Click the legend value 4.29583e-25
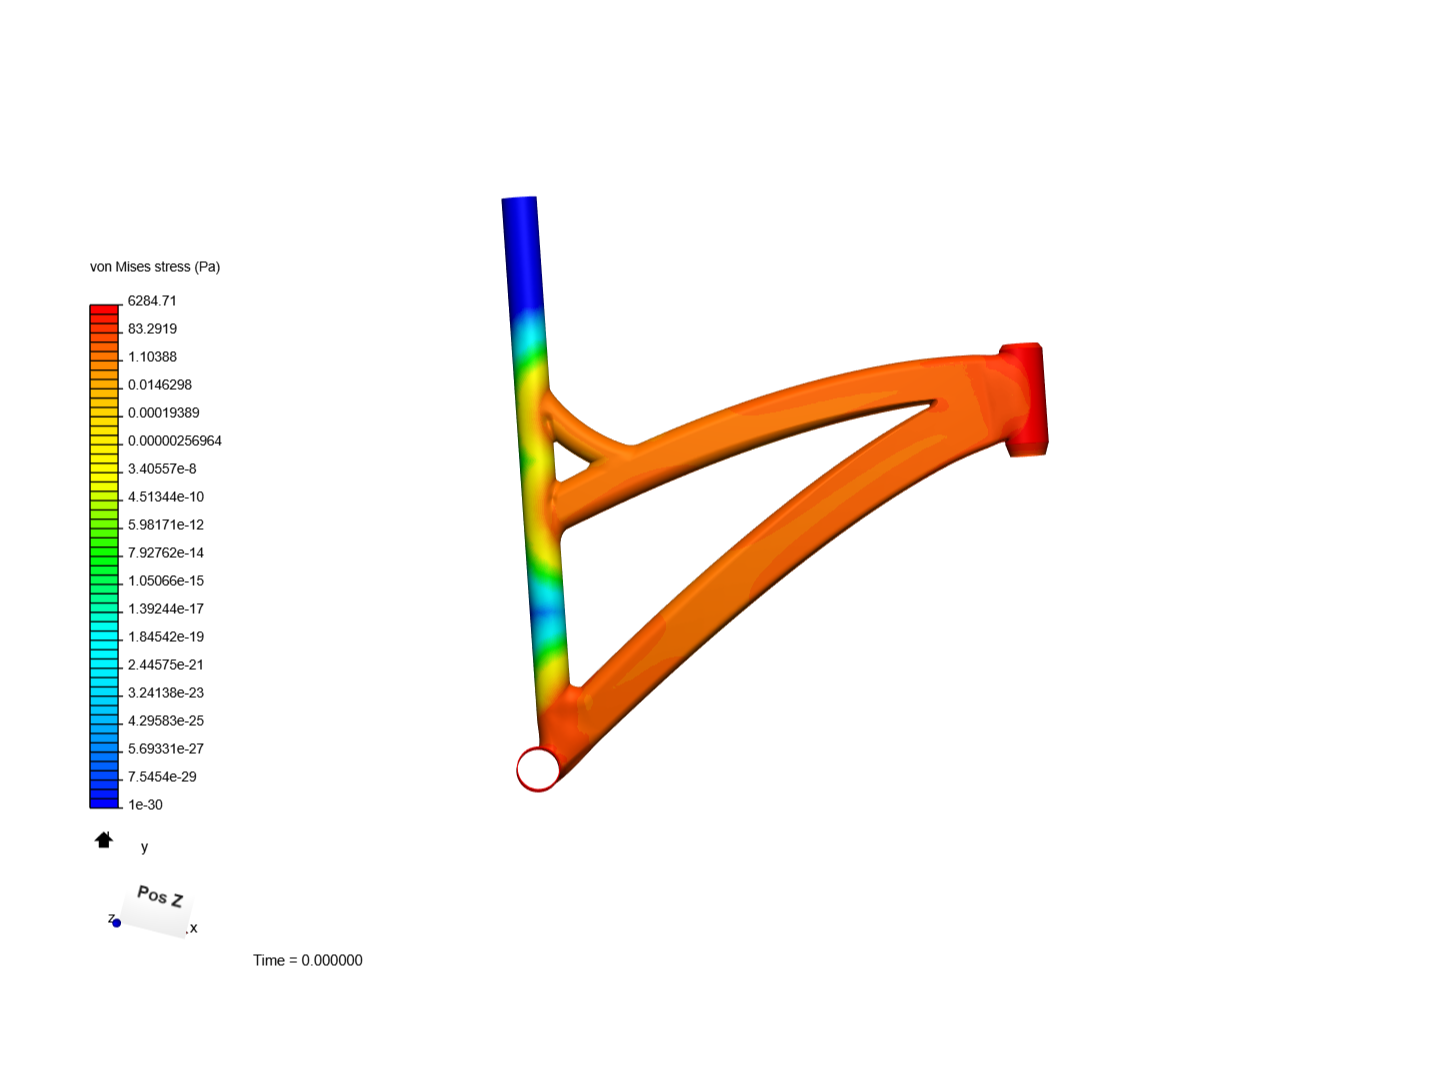The image size is (1440, 1080). tap(166, 721)
